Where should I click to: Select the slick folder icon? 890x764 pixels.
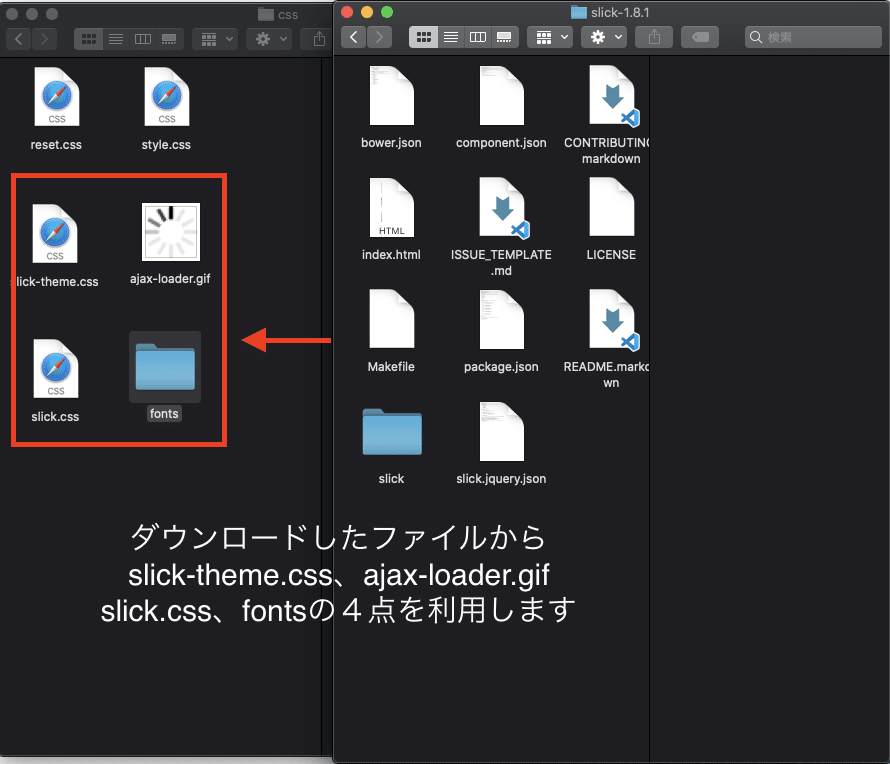pyautogui.click(x=392, y=432)
